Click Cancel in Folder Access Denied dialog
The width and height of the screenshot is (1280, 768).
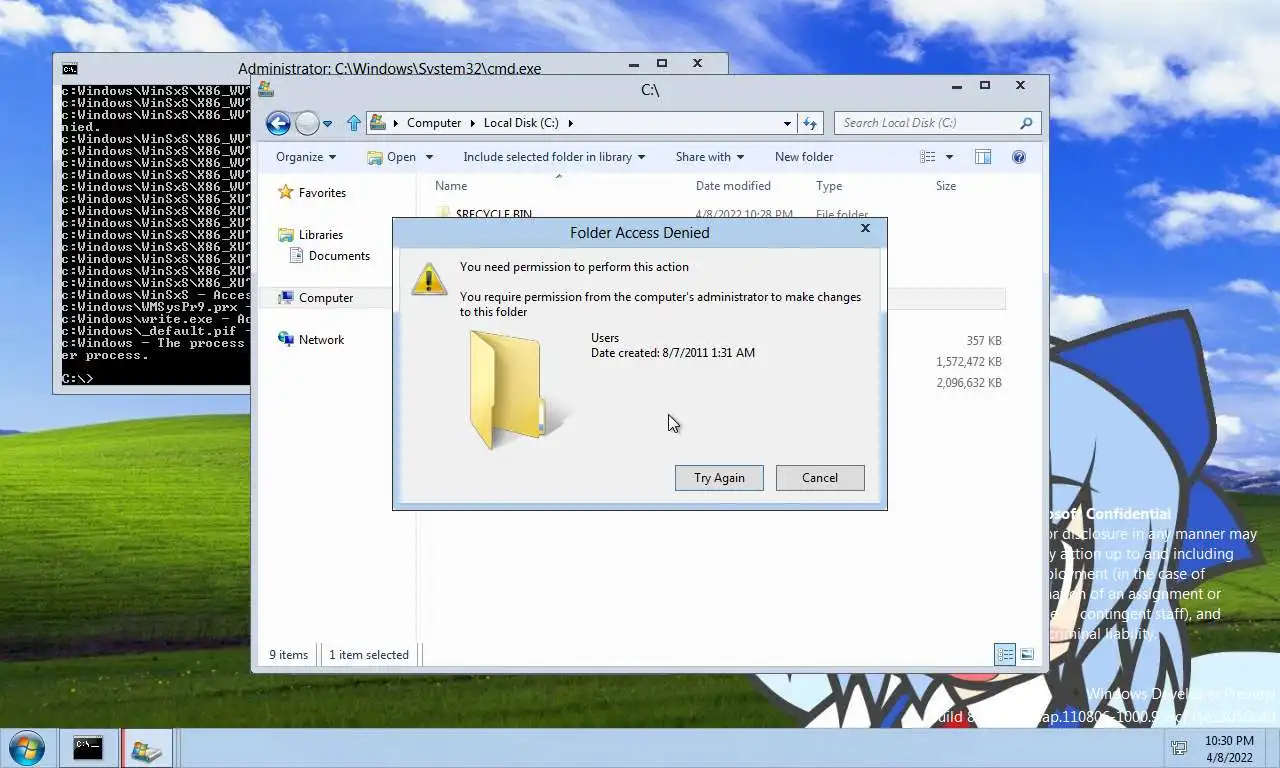820,478
